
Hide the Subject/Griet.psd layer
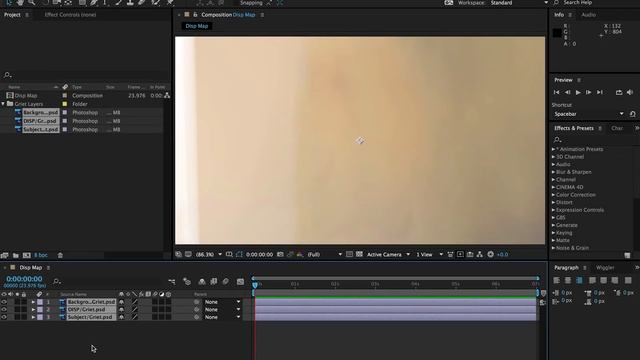coord(4,317)
